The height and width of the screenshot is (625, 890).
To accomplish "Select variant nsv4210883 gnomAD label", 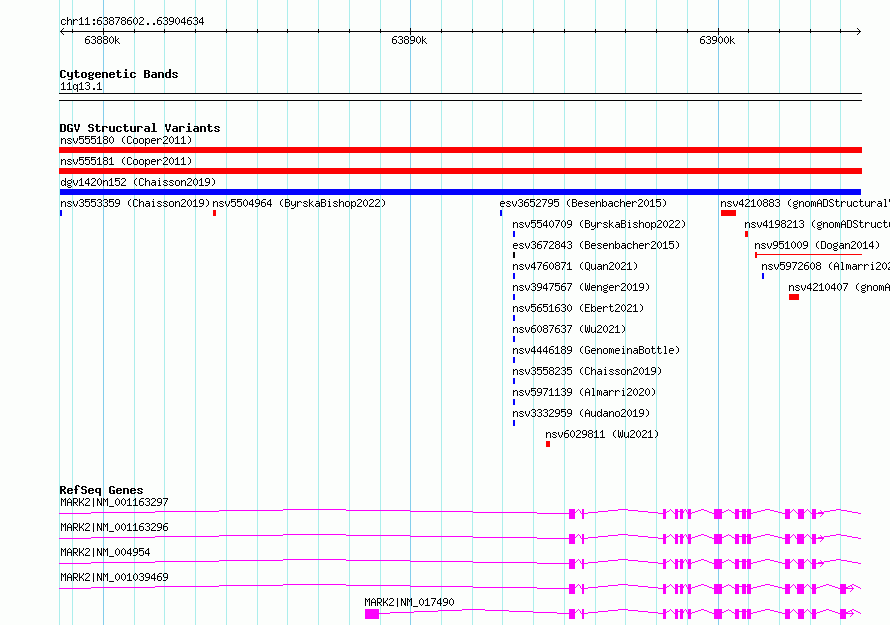I will (805, 203).
